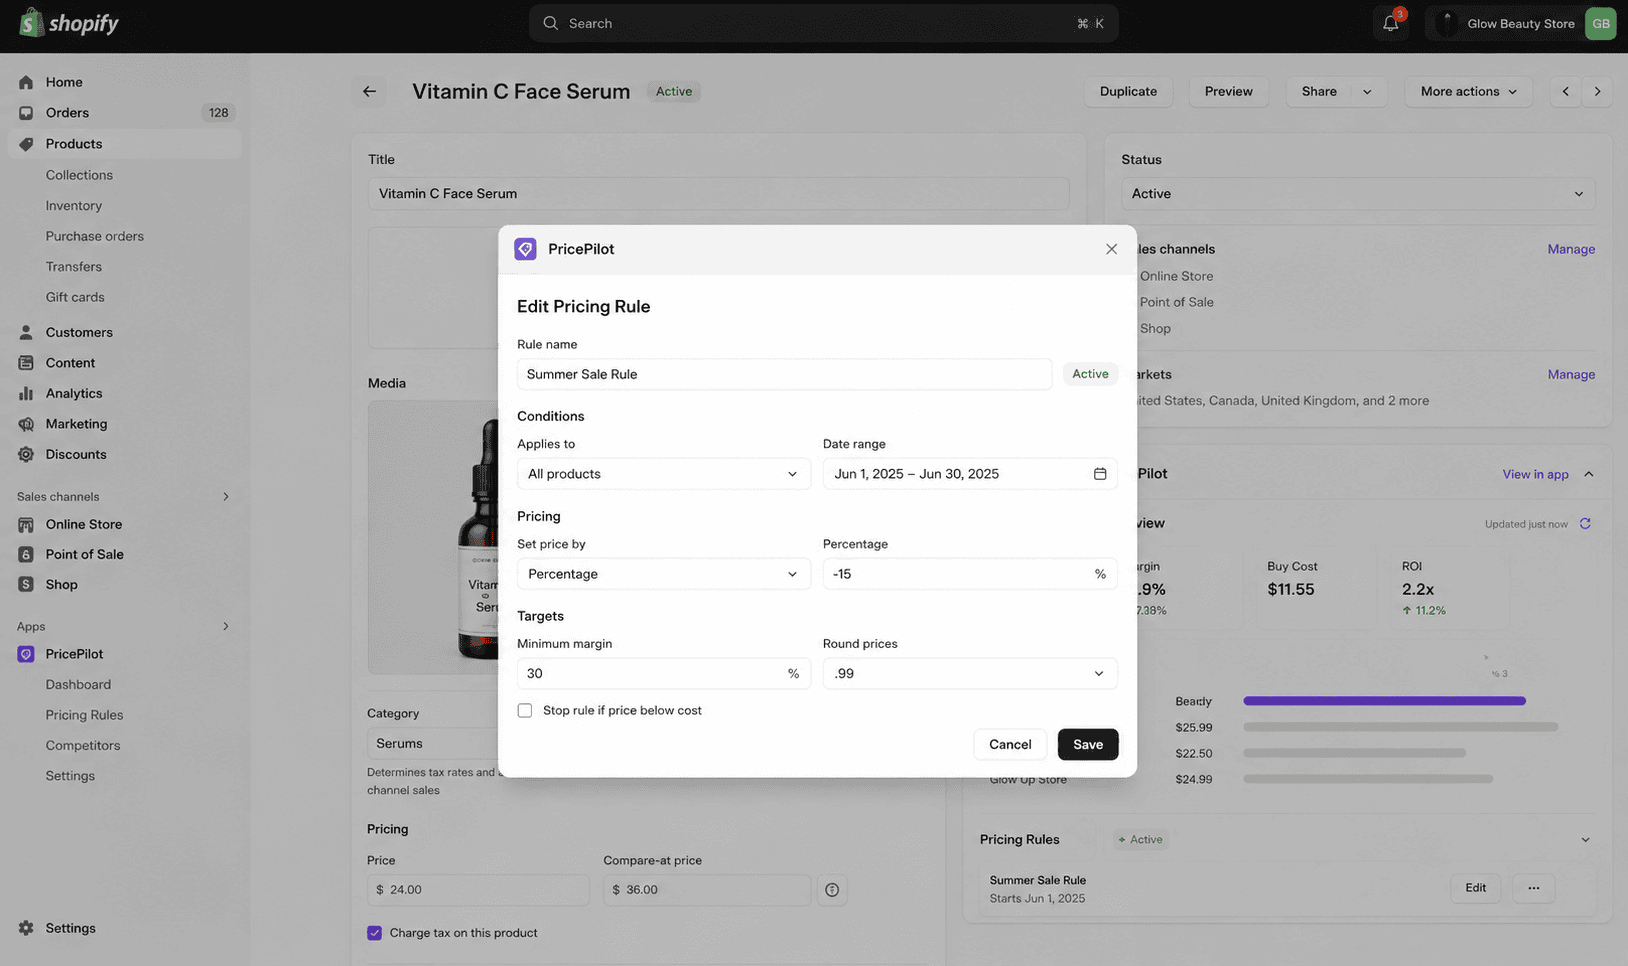Go back with the arrow beside the product title
The height and width of the screenshot is (966, 1628).
coord(369,91)
